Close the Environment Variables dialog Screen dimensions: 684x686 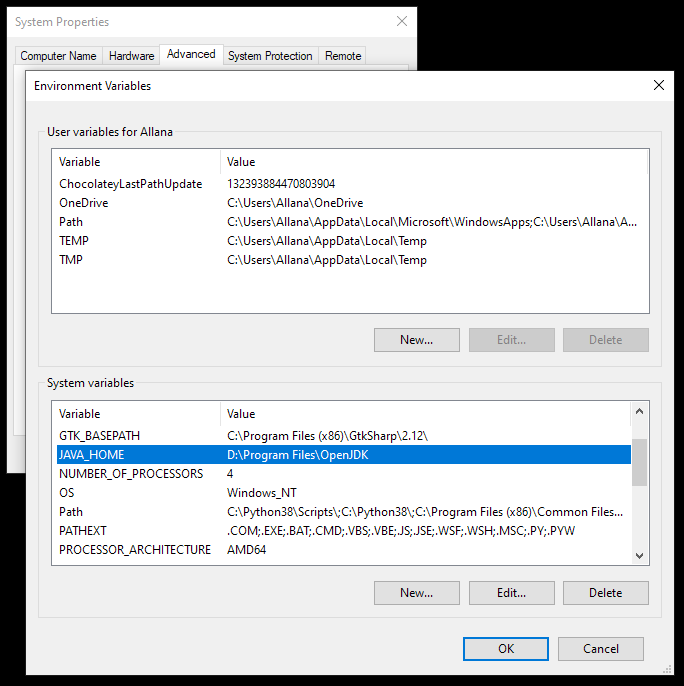(x=658, y=86)
